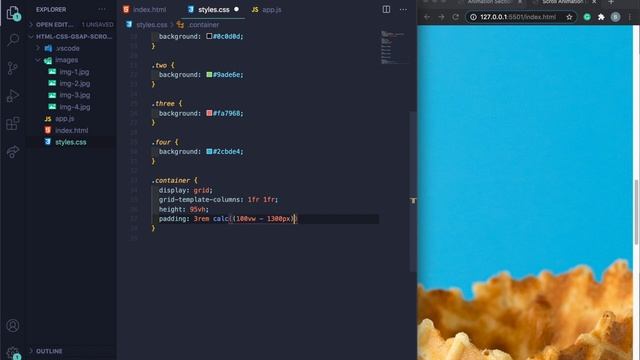Go back in the browser
The image size is (640, 360).
[x=427, y=17]
